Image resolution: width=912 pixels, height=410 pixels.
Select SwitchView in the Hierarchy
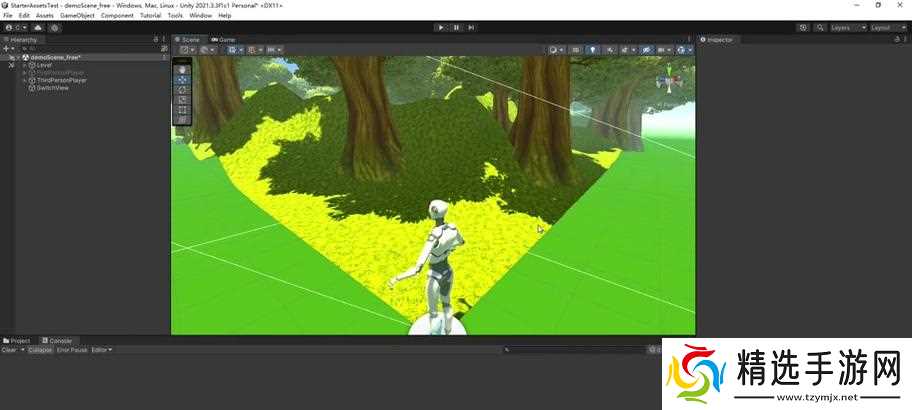click(52, 88)
